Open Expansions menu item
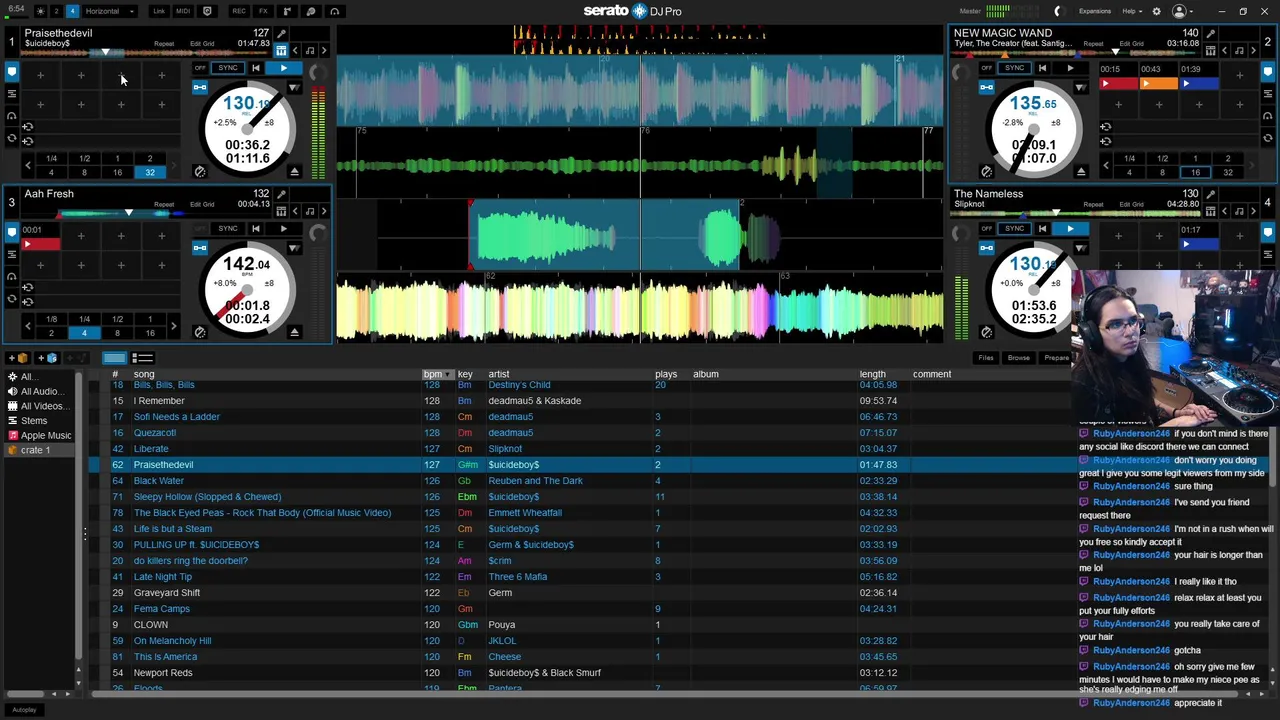This screenshot has width=1280, height=720. (x=1094, y=11)
